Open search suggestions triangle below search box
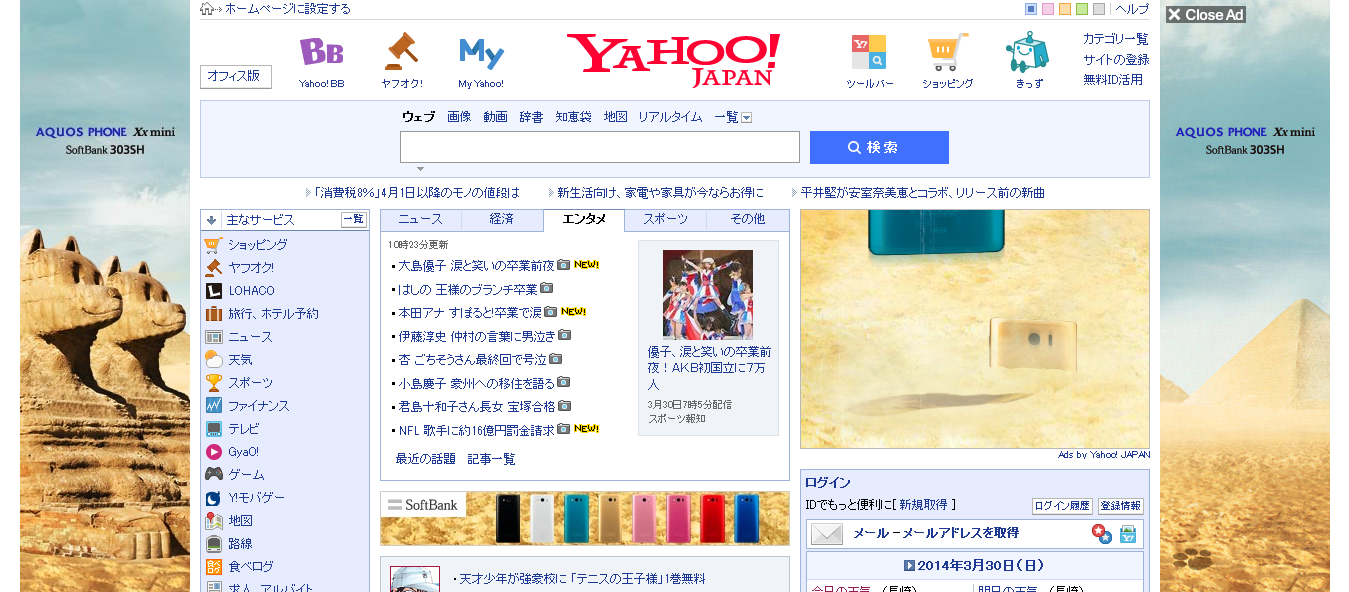 point(421,169)
